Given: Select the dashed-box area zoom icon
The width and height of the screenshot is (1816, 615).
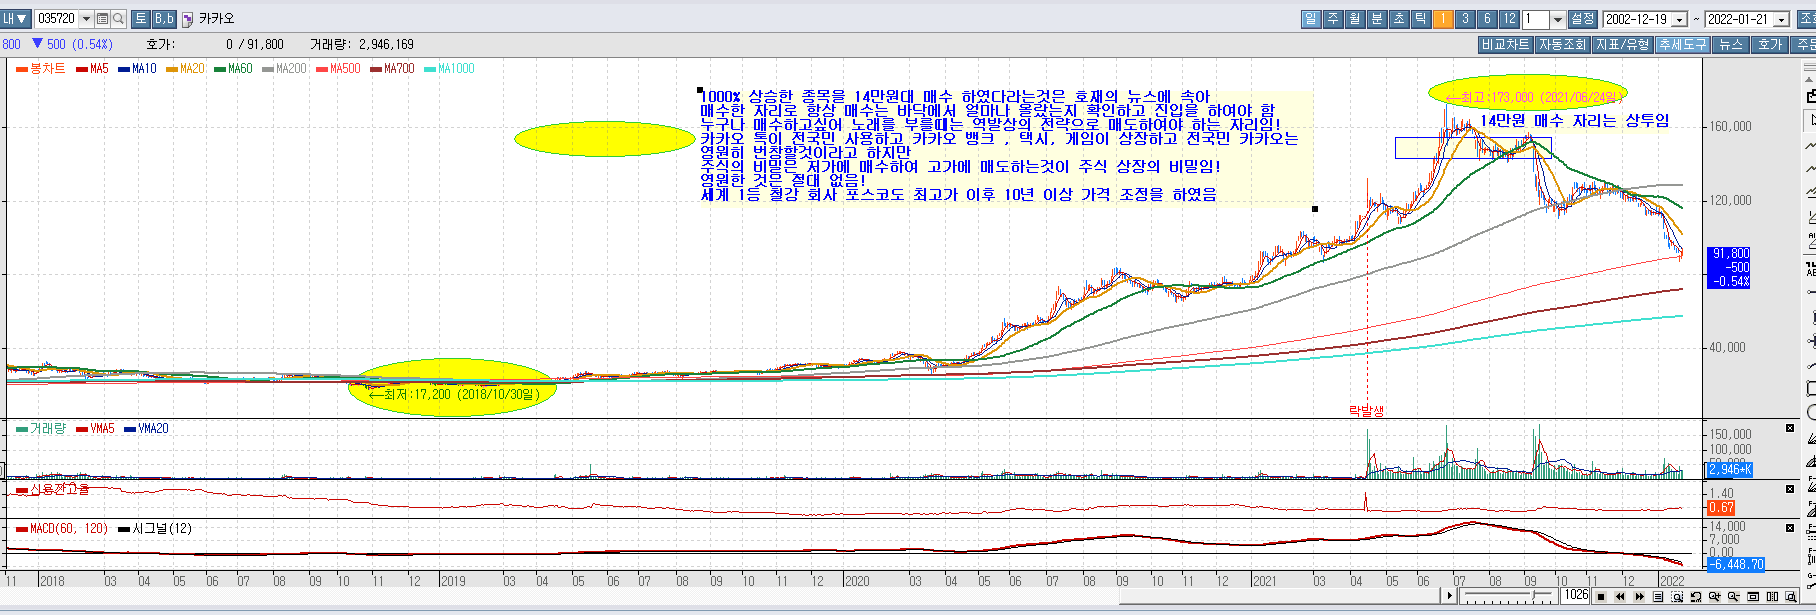Looking at the screenshot, I should click(x=1677, y=596).
